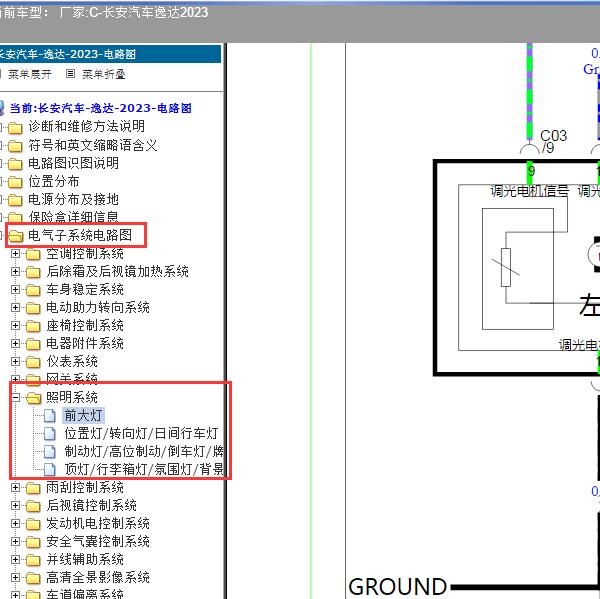Image resolution: width=600 pixels, height=599 pixels.
Task: Expand the 高清全景影像系统 node
Action: pyautogui.click(x=15, y=577)
